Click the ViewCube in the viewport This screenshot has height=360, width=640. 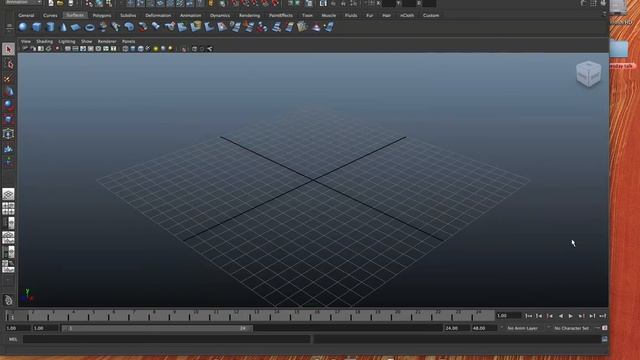pyautogui.click(x=588, y=74)
